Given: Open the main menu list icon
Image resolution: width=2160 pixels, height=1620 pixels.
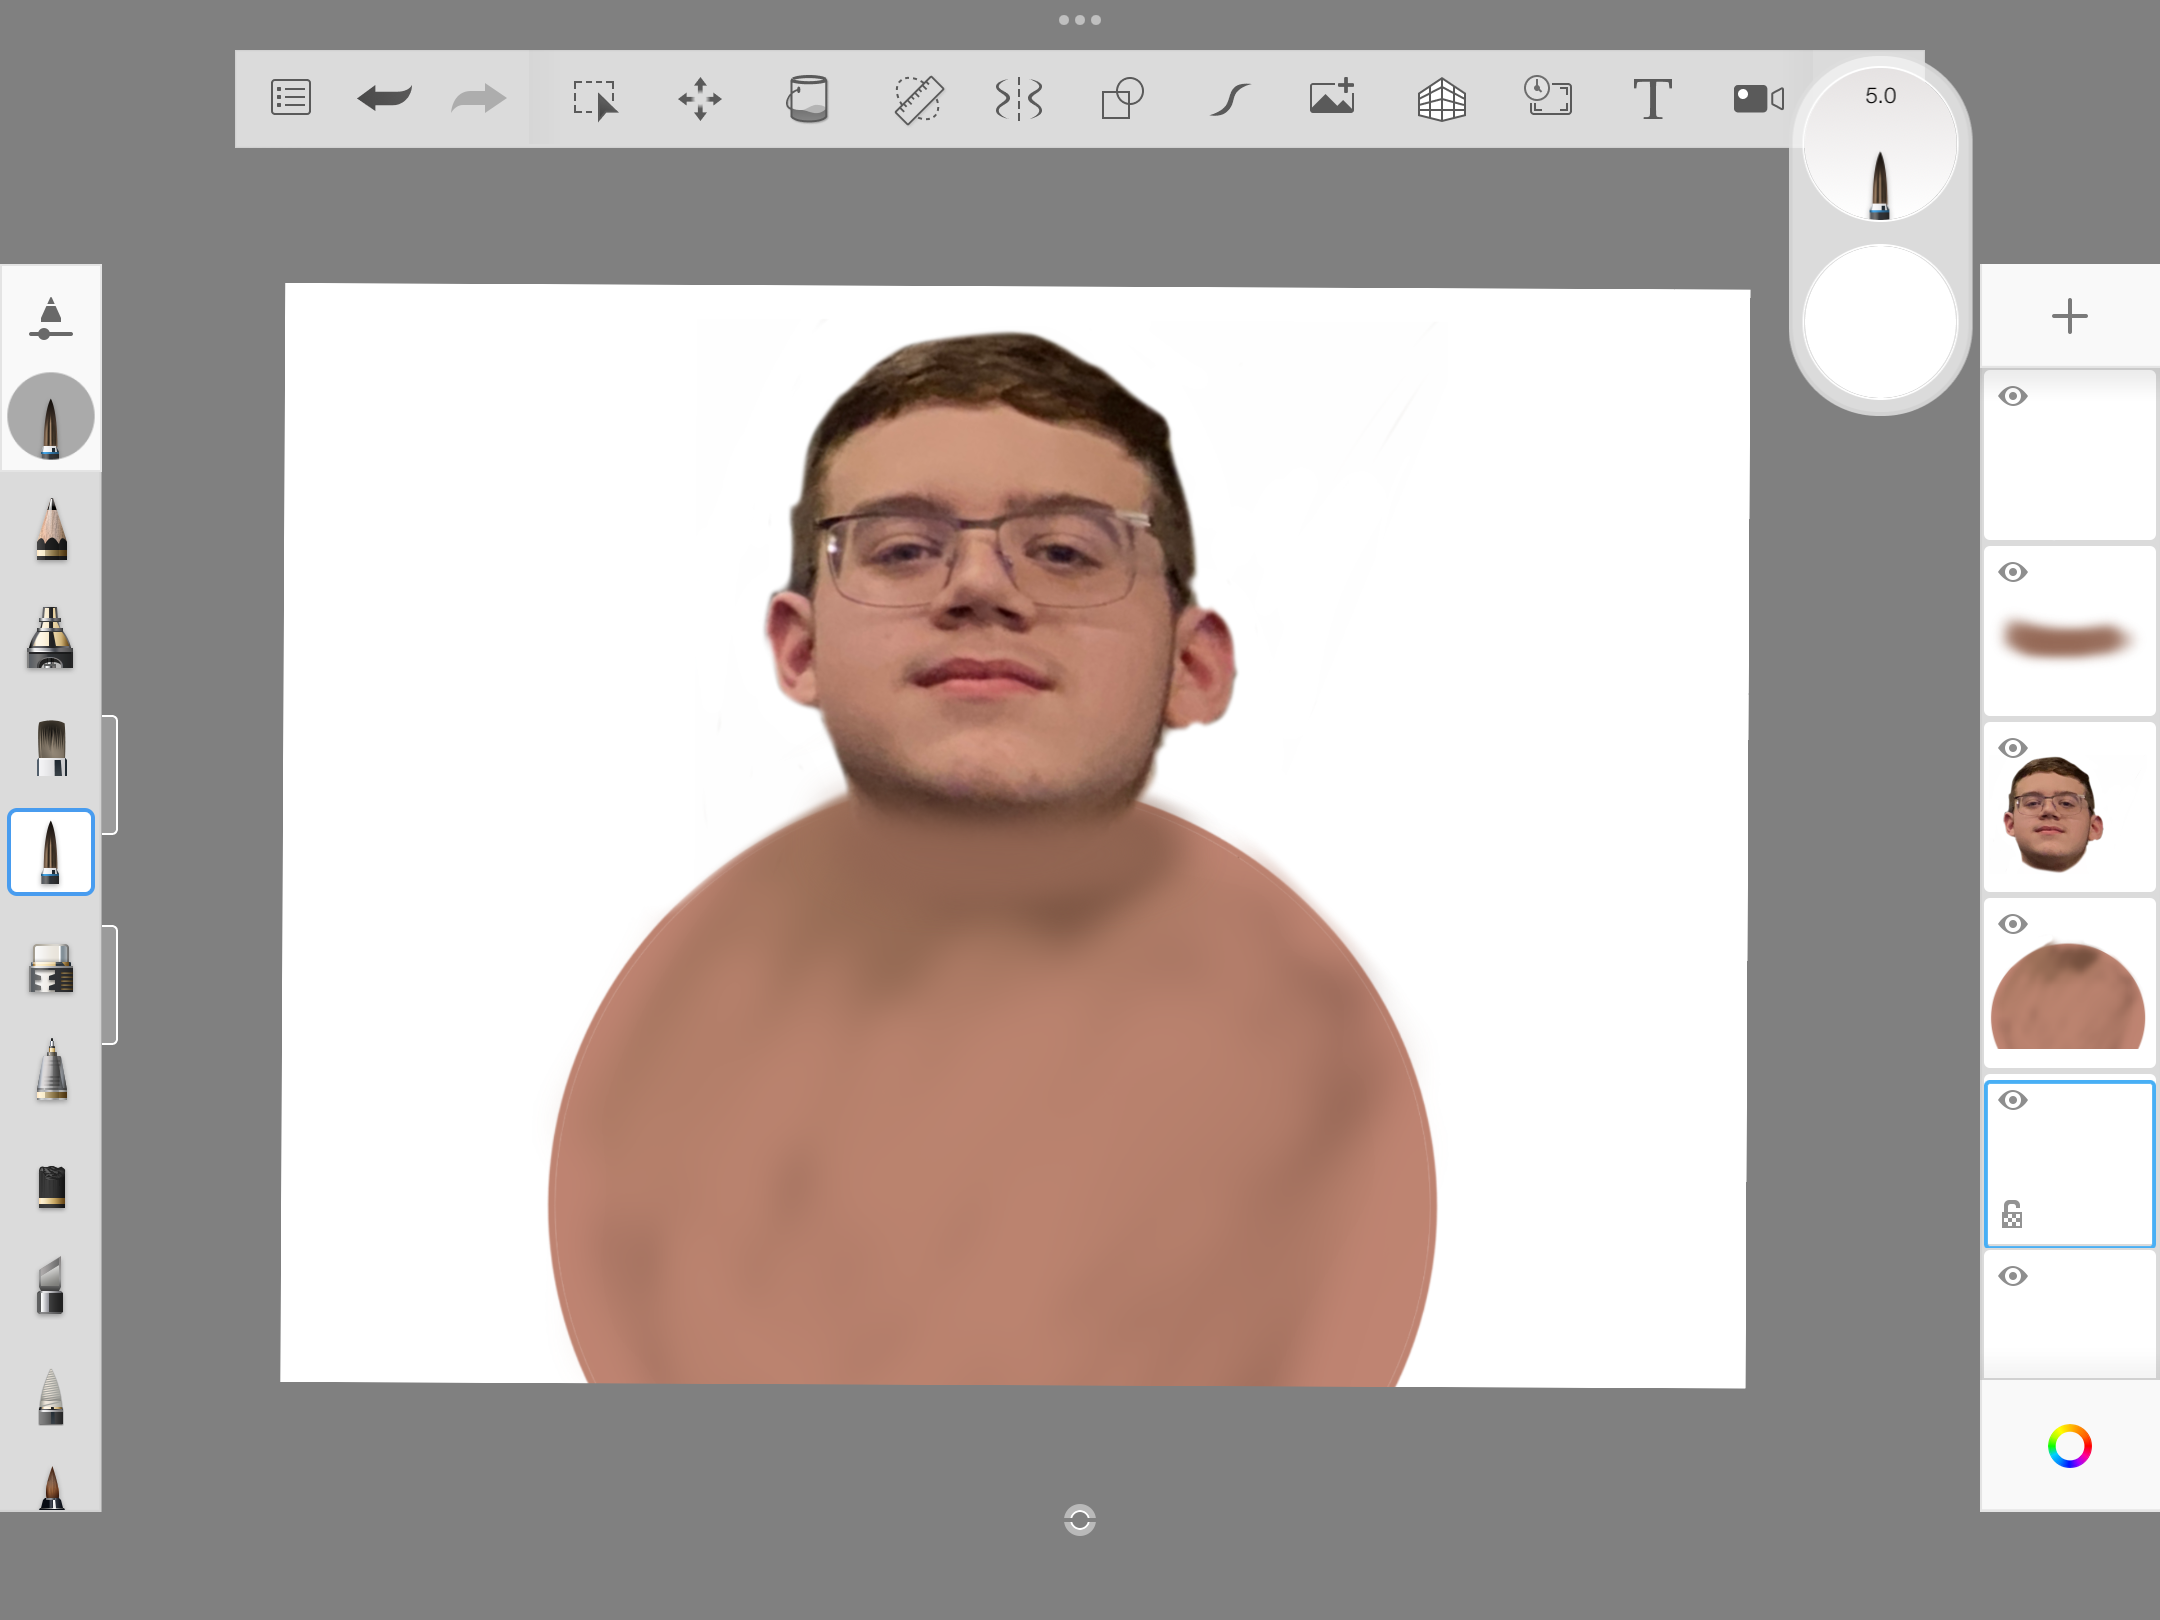Looking at the screenshot, I should pyautogui.click(x=291, y=98).
